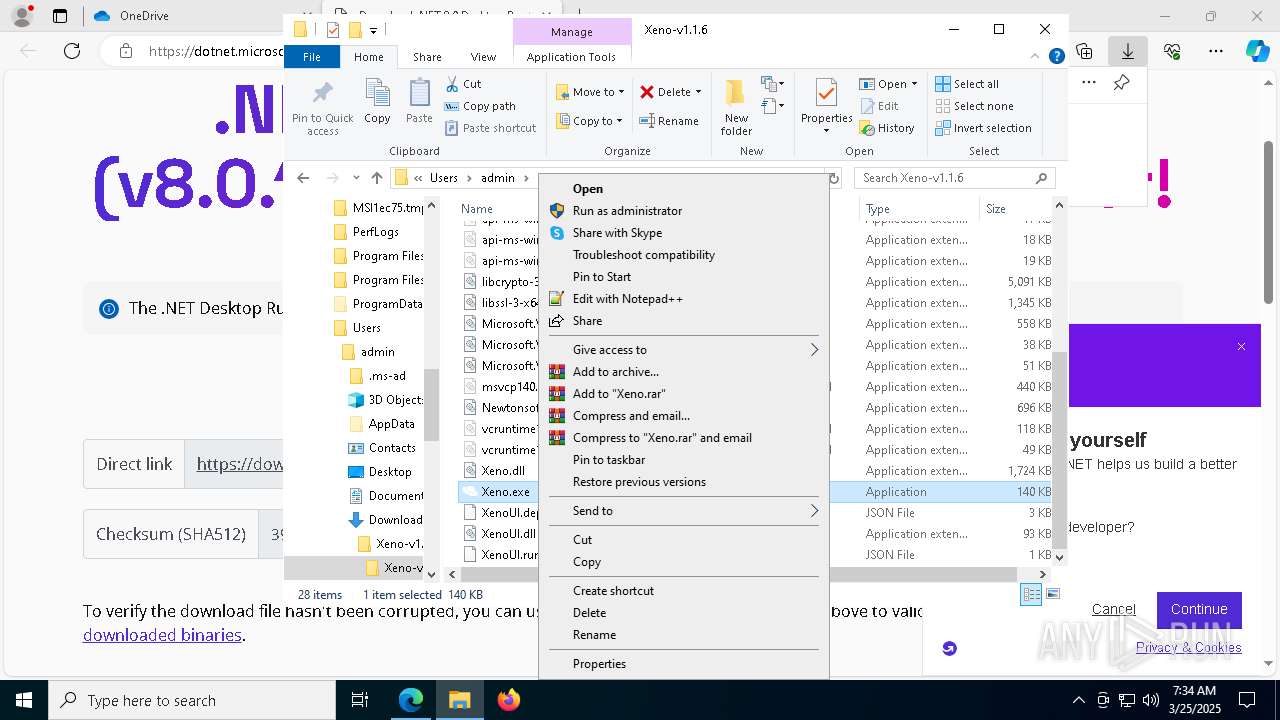Click the Edit button in the Open group
Image resolution: width=1280 pixels, height=720 pixels.
[x=878, y=106]
